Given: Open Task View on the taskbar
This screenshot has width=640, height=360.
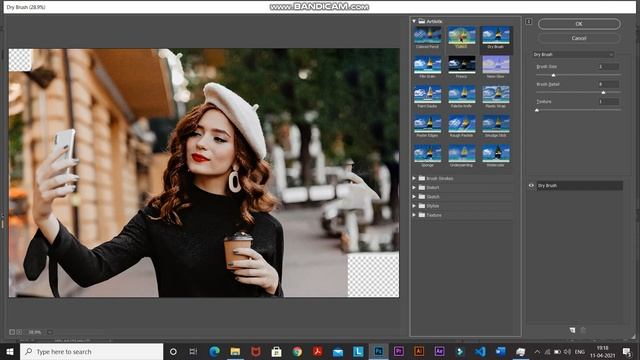Looking at the screenshot, I should pos(193,351).
